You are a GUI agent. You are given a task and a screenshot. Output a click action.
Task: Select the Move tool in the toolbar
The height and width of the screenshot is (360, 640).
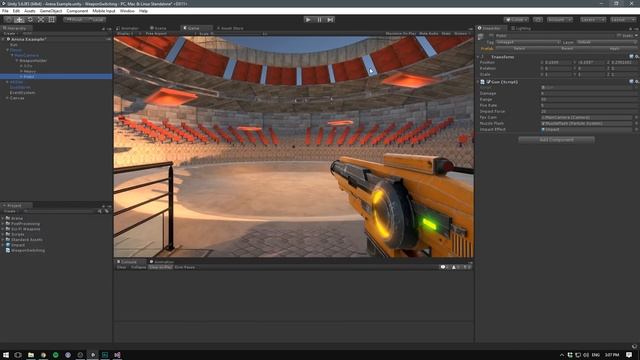click(x=19, y=20)
